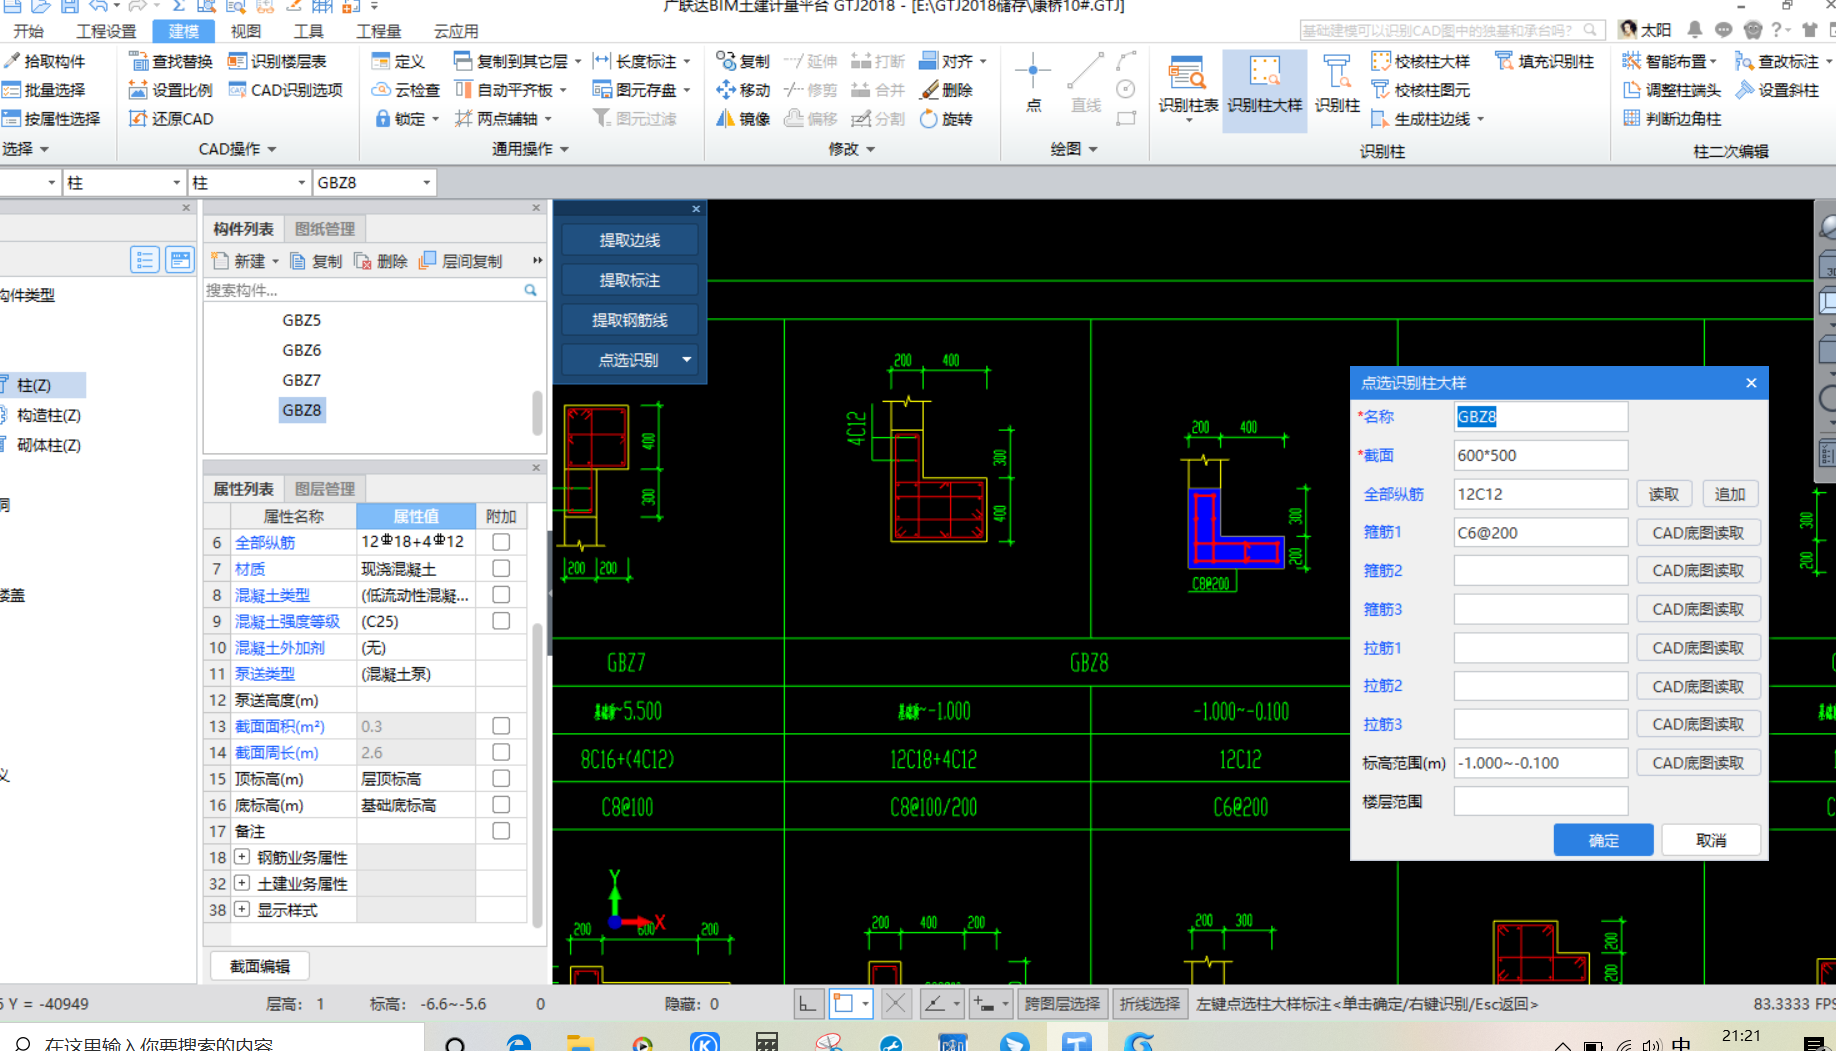
Task: Click the 名称 input field in dialog
Action: pos(1540,417)
